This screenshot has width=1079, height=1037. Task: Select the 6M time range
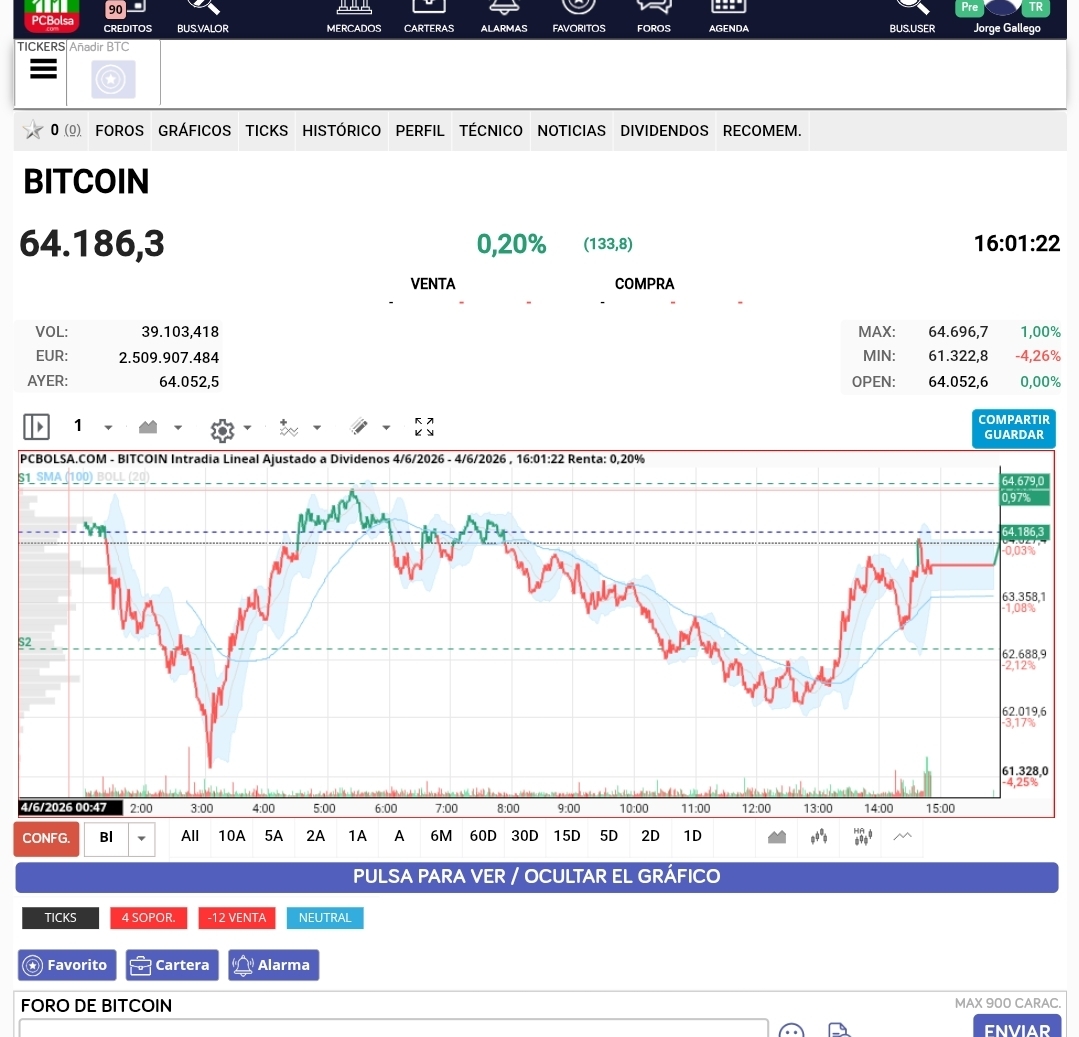pyautogui.click(x=441, y=835)
